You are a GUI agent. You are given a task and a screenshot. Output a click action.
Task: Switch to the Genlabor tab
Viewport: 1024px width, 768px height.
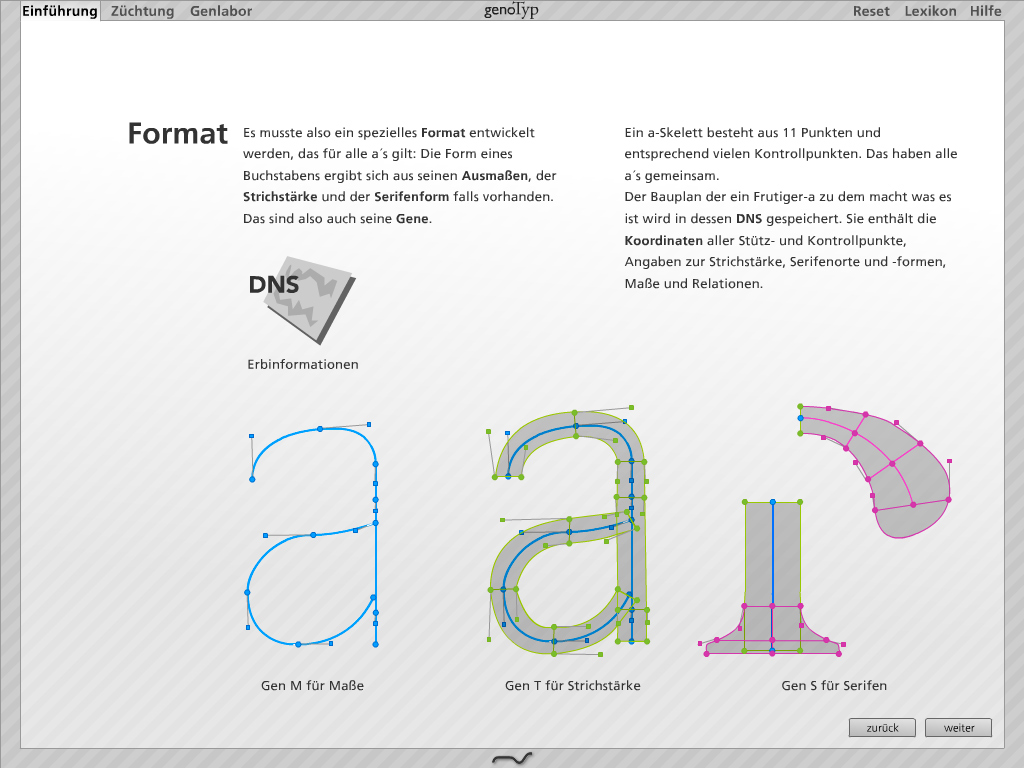(221, 11)
